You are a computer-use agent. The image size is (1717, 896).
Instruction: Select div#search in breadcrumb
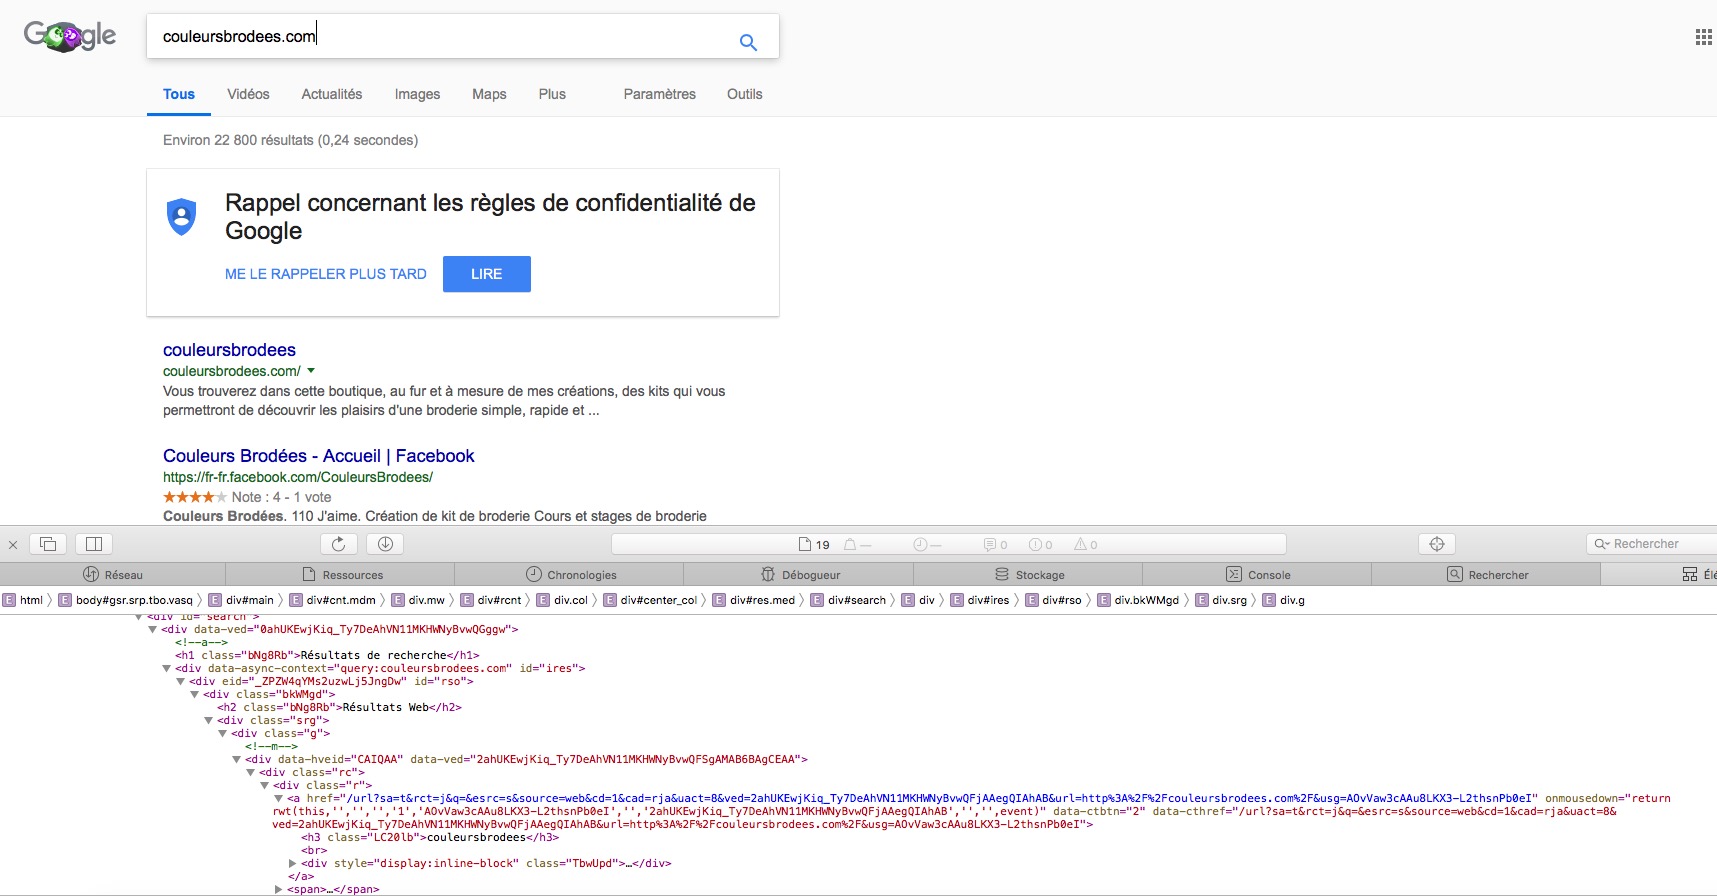(848, 600)
